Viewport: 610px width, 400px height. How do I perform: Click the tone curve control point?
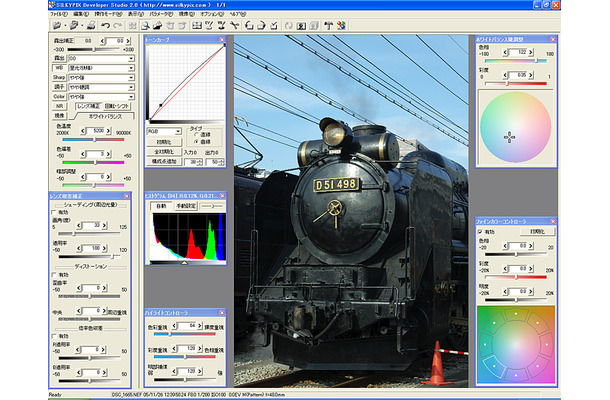pos(161,105)
